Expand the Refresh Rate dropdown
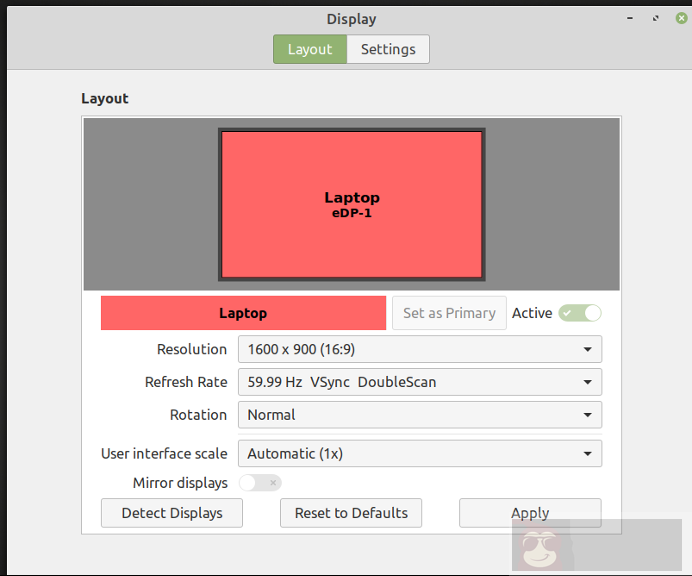The height and width of the screenshot is (576, 692). [419, 382]
